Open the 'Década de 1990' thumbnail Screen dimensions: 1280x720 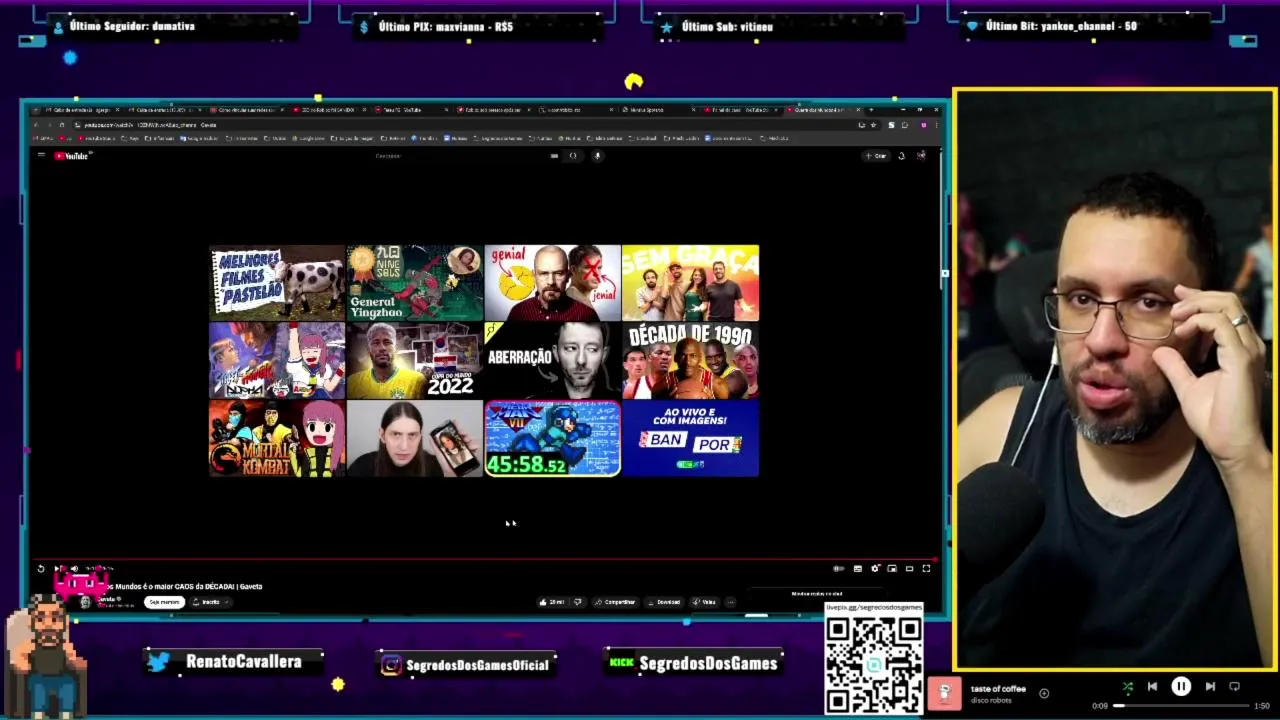[x=690, y=361]
